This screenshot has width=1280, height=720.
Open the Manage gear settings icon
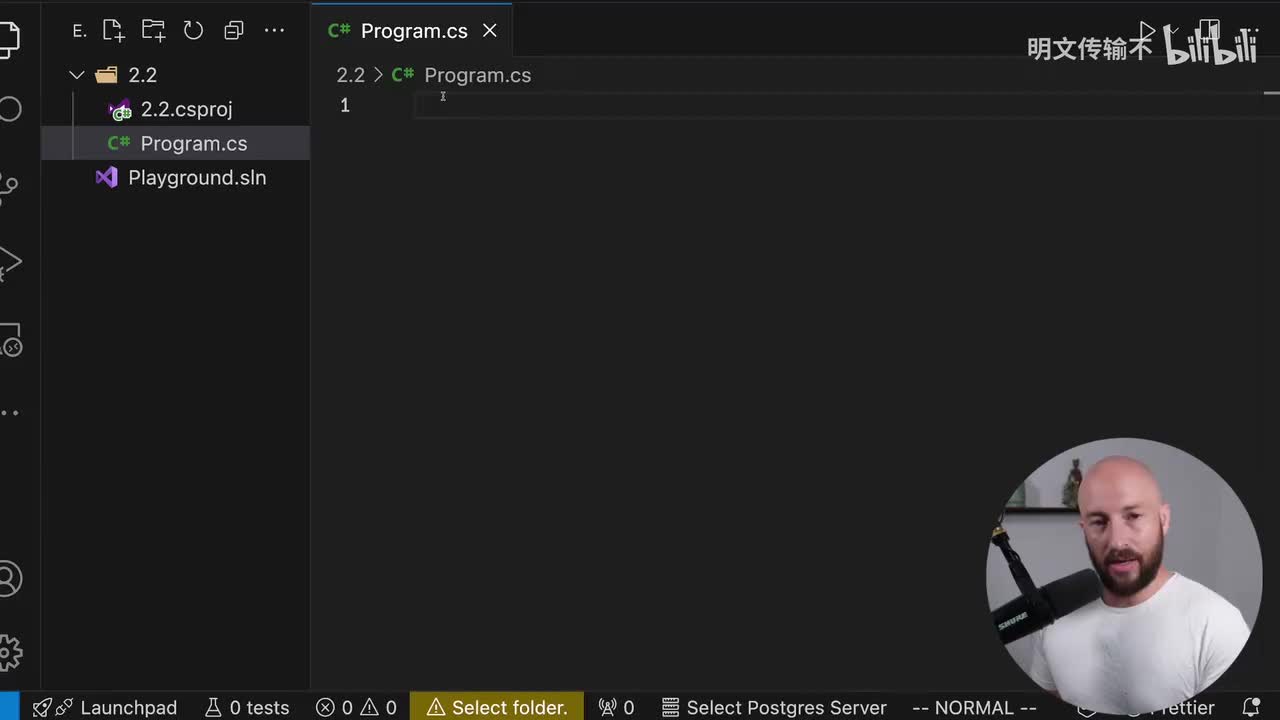click(8, 653)
